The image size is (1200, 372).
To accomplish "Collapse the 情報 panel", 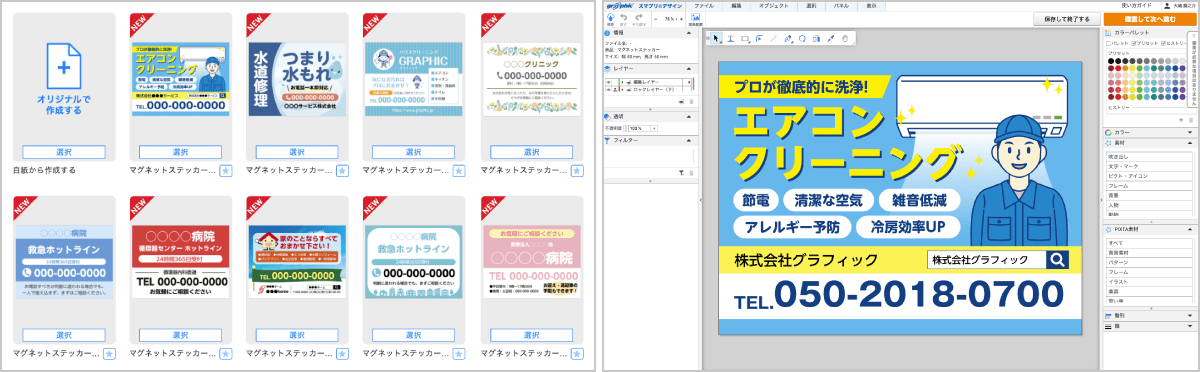I will tap(688, 33).
